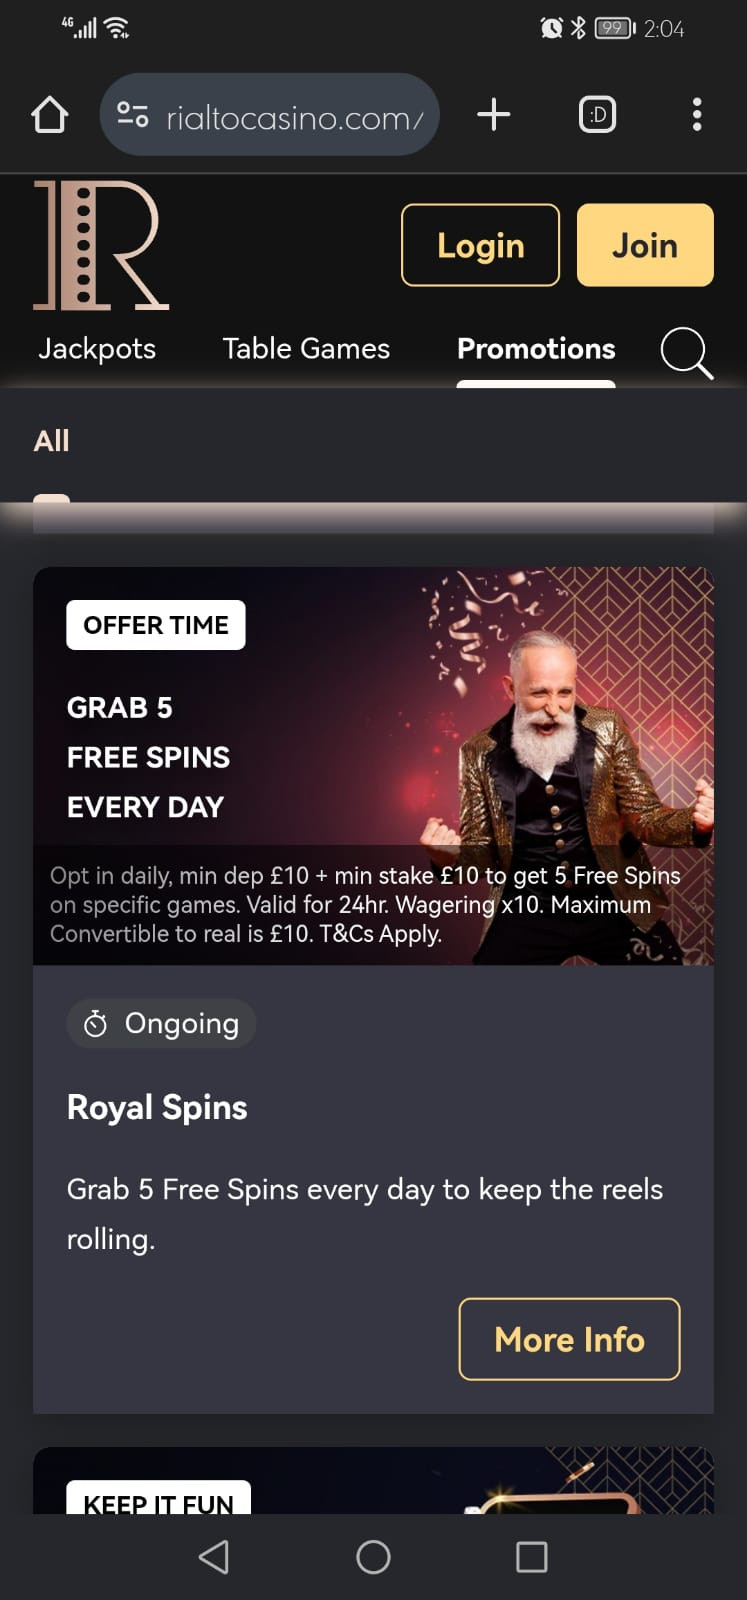This screenshot has width=747, height=1600.
Task: Switch to Table Games tab
Action: point(306,348)
